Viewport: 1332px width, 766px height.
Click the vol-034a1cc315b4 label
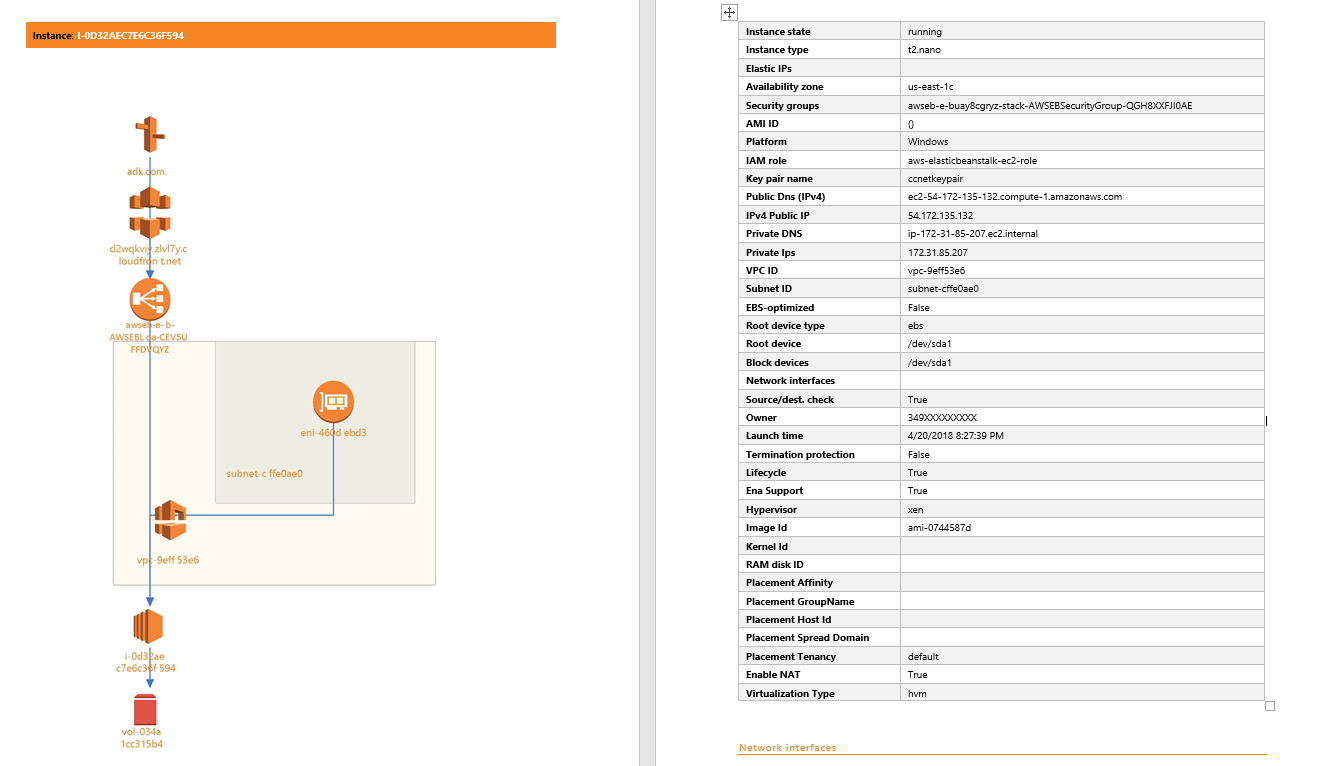(x=142, y=738)
